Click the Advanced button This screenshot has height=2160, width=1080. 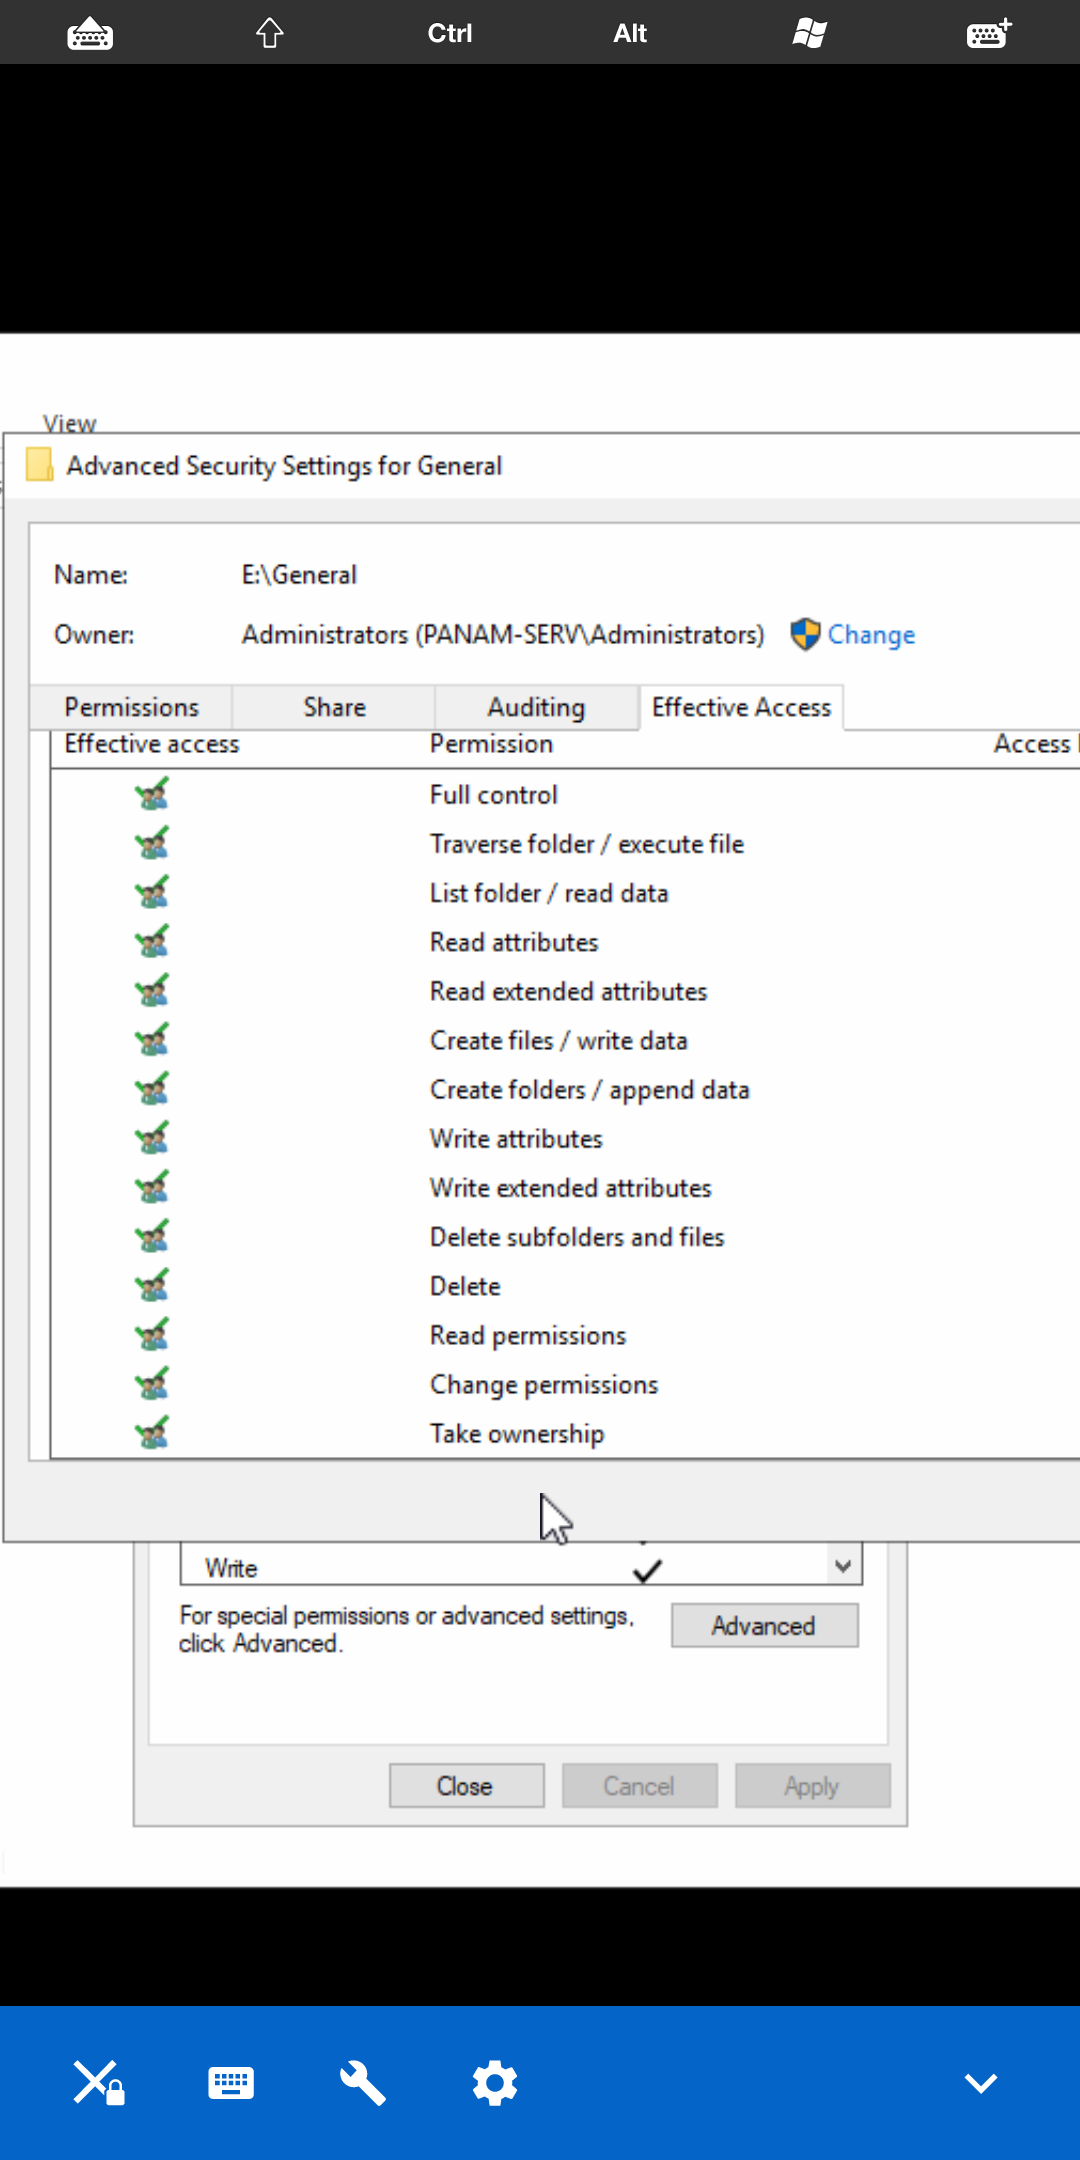click(764, 1626)
